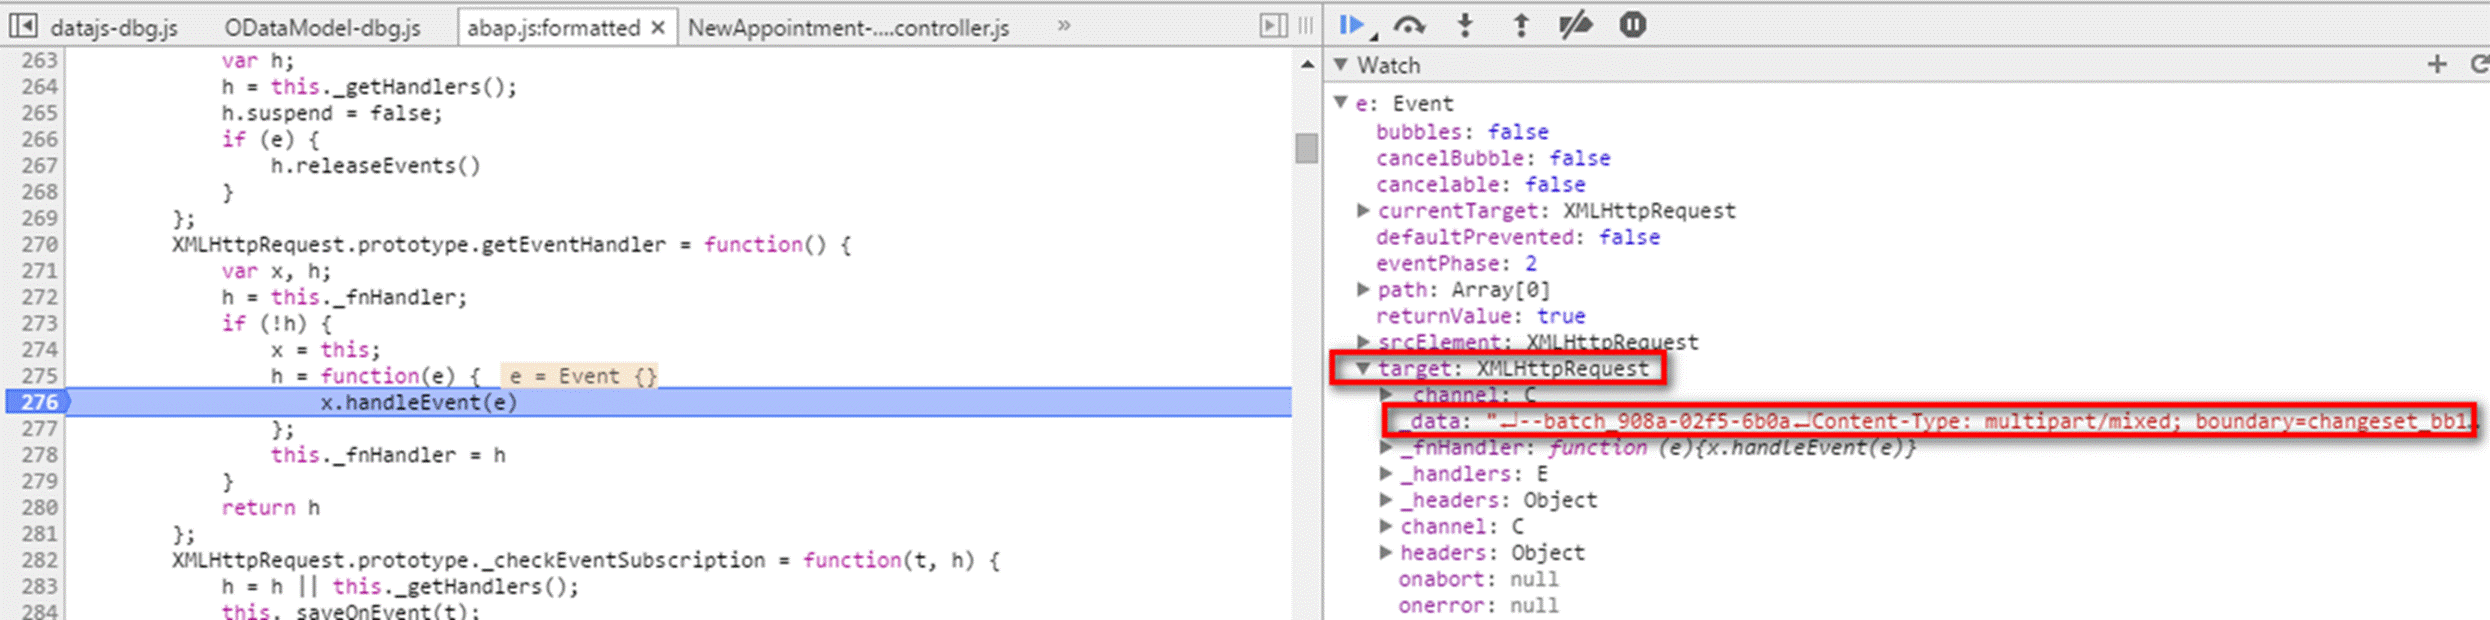2490x620 pixels.
Task: Click bubbles: false property
Action: (x=1461, y=132)
